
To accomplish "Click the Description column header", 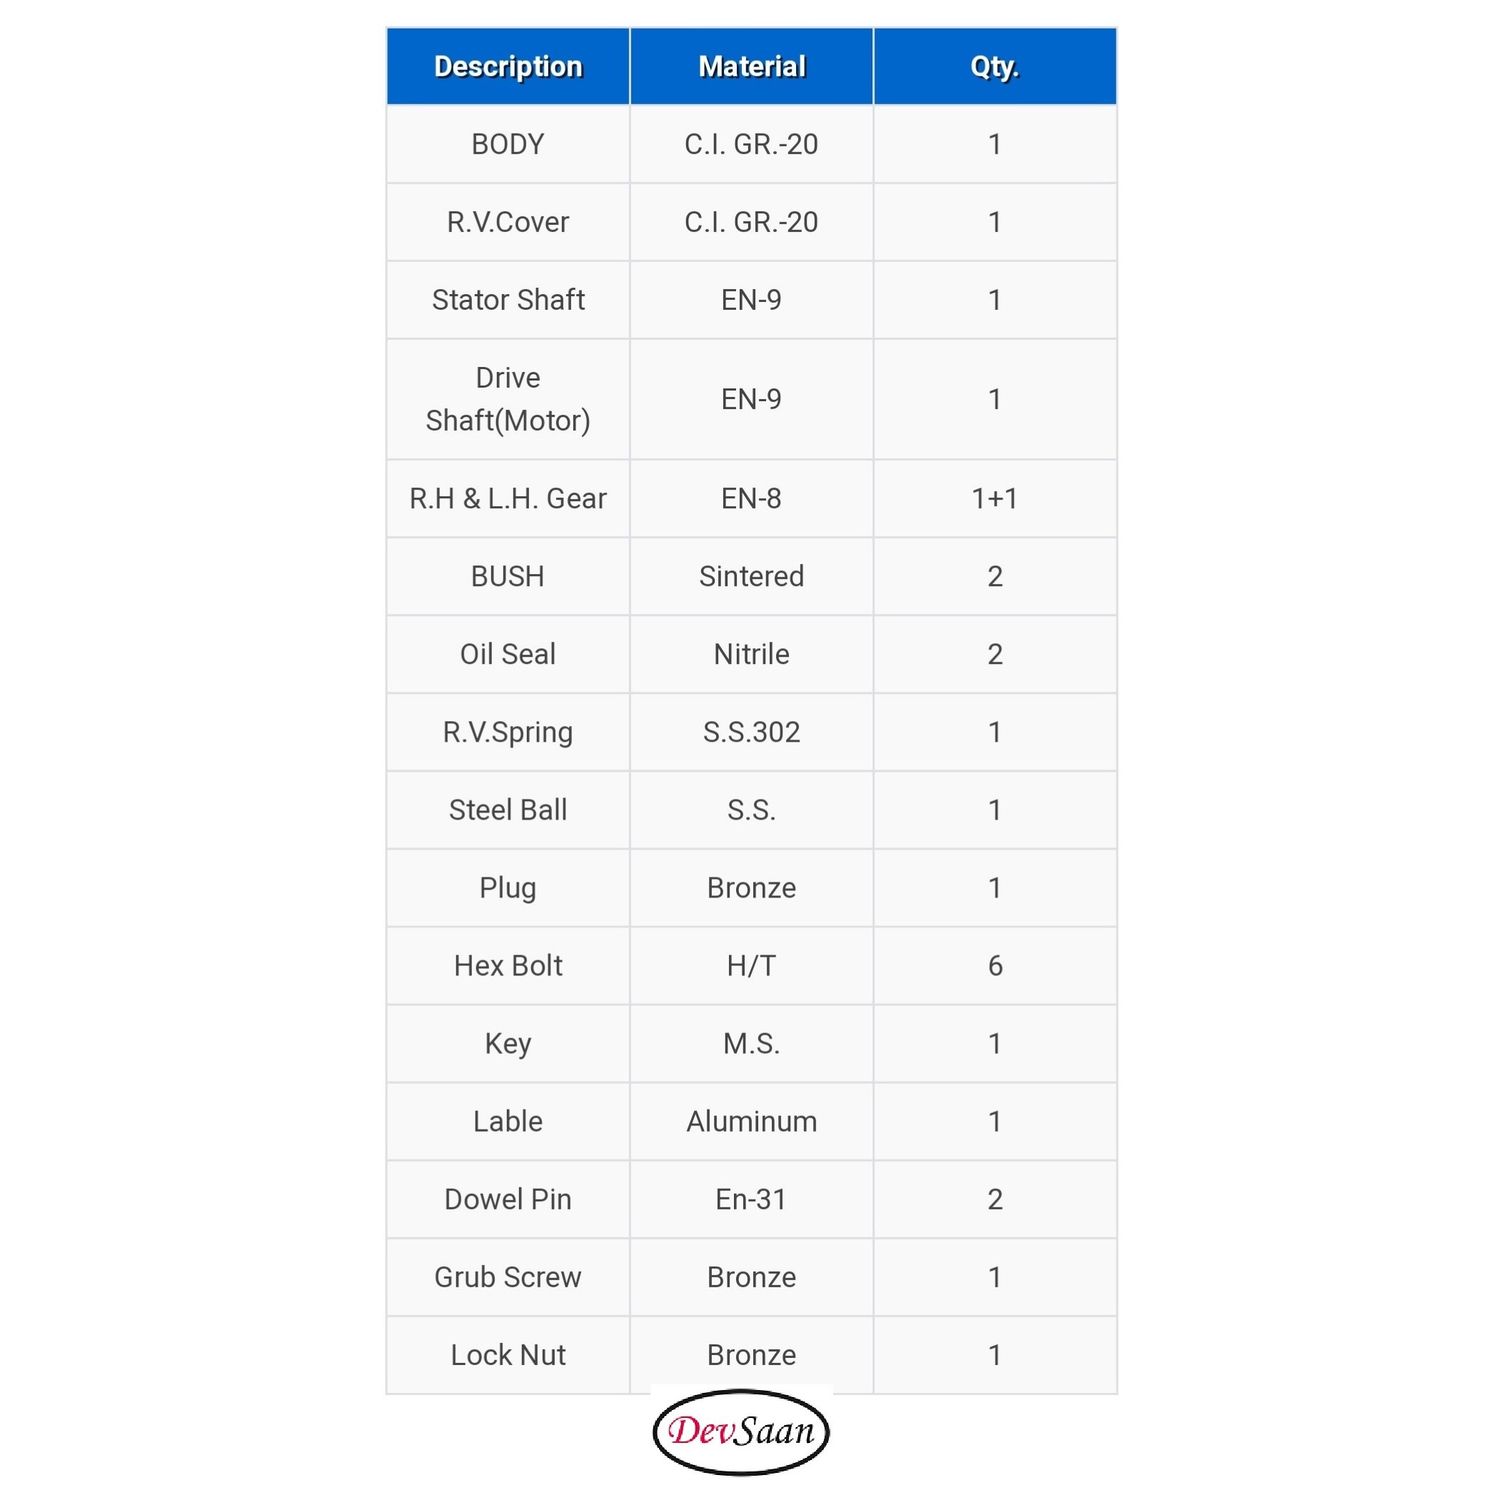I will 508,66.
